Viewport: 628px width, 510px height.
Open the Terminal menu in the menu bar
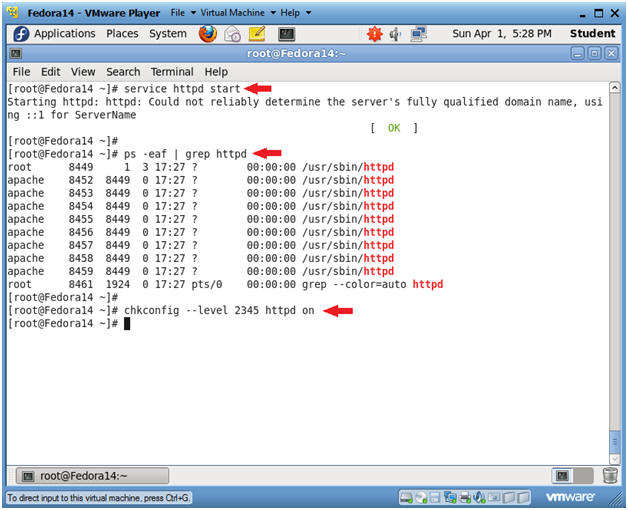[x=172, y=72]
